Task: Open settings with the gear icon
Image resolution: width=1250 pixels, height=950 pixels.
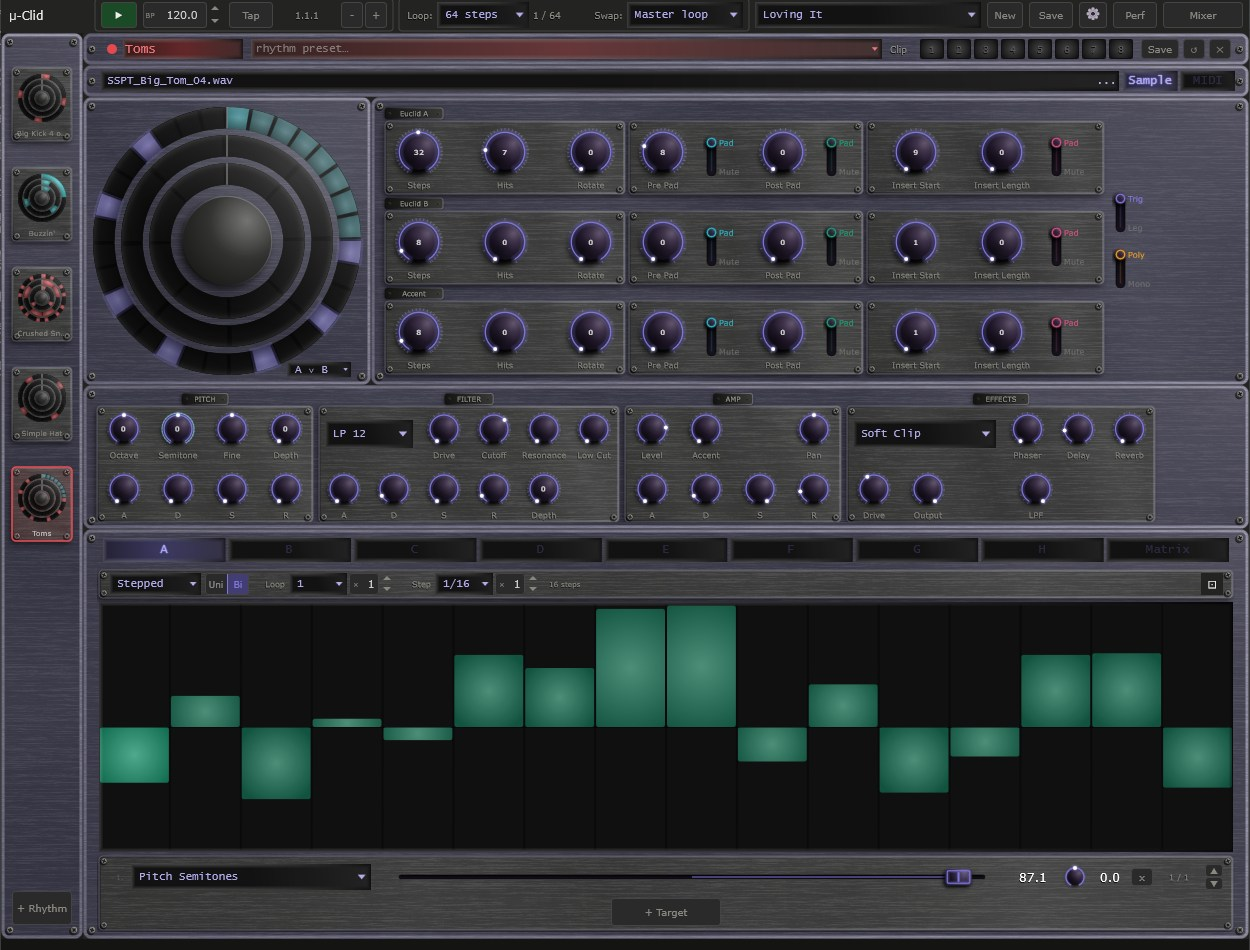Action: [1093, 15]
